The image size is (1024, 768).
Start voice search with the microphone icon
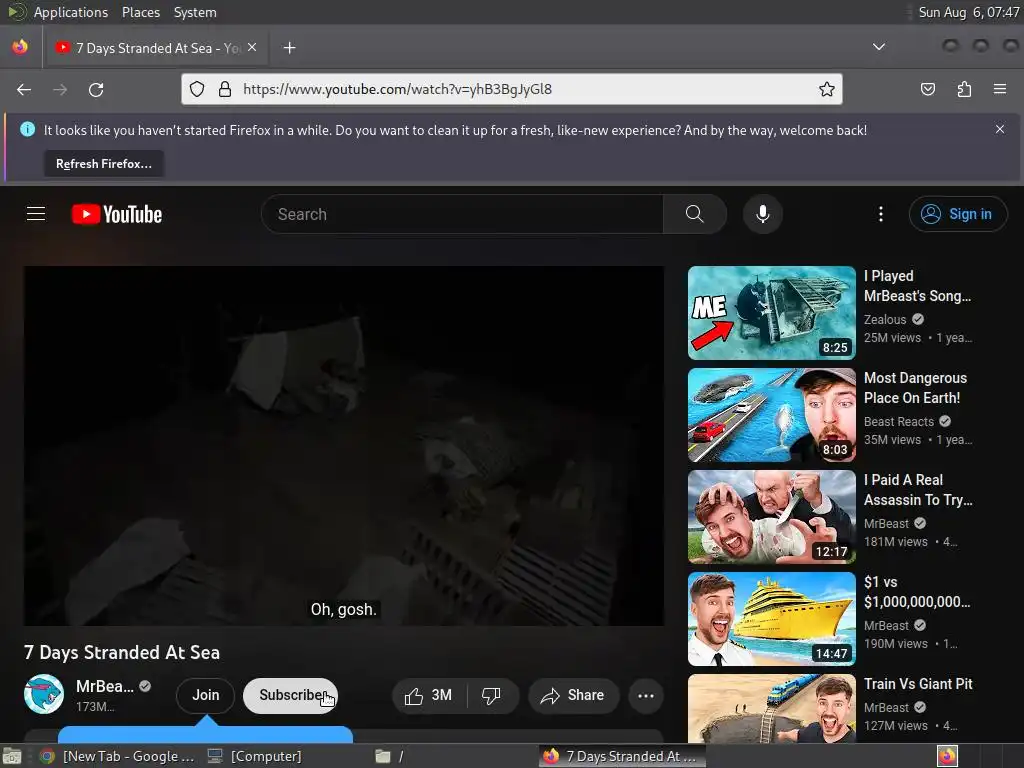pyautogui.click(x=762, y=214)
